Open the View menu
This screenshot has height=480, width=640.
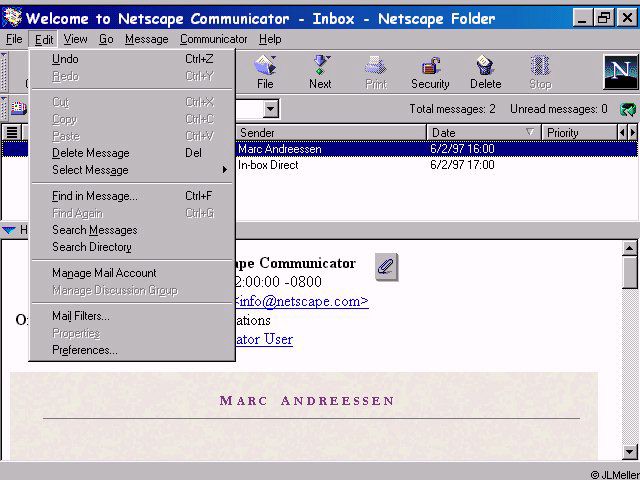pyautogui.click(x=75, y=39)
